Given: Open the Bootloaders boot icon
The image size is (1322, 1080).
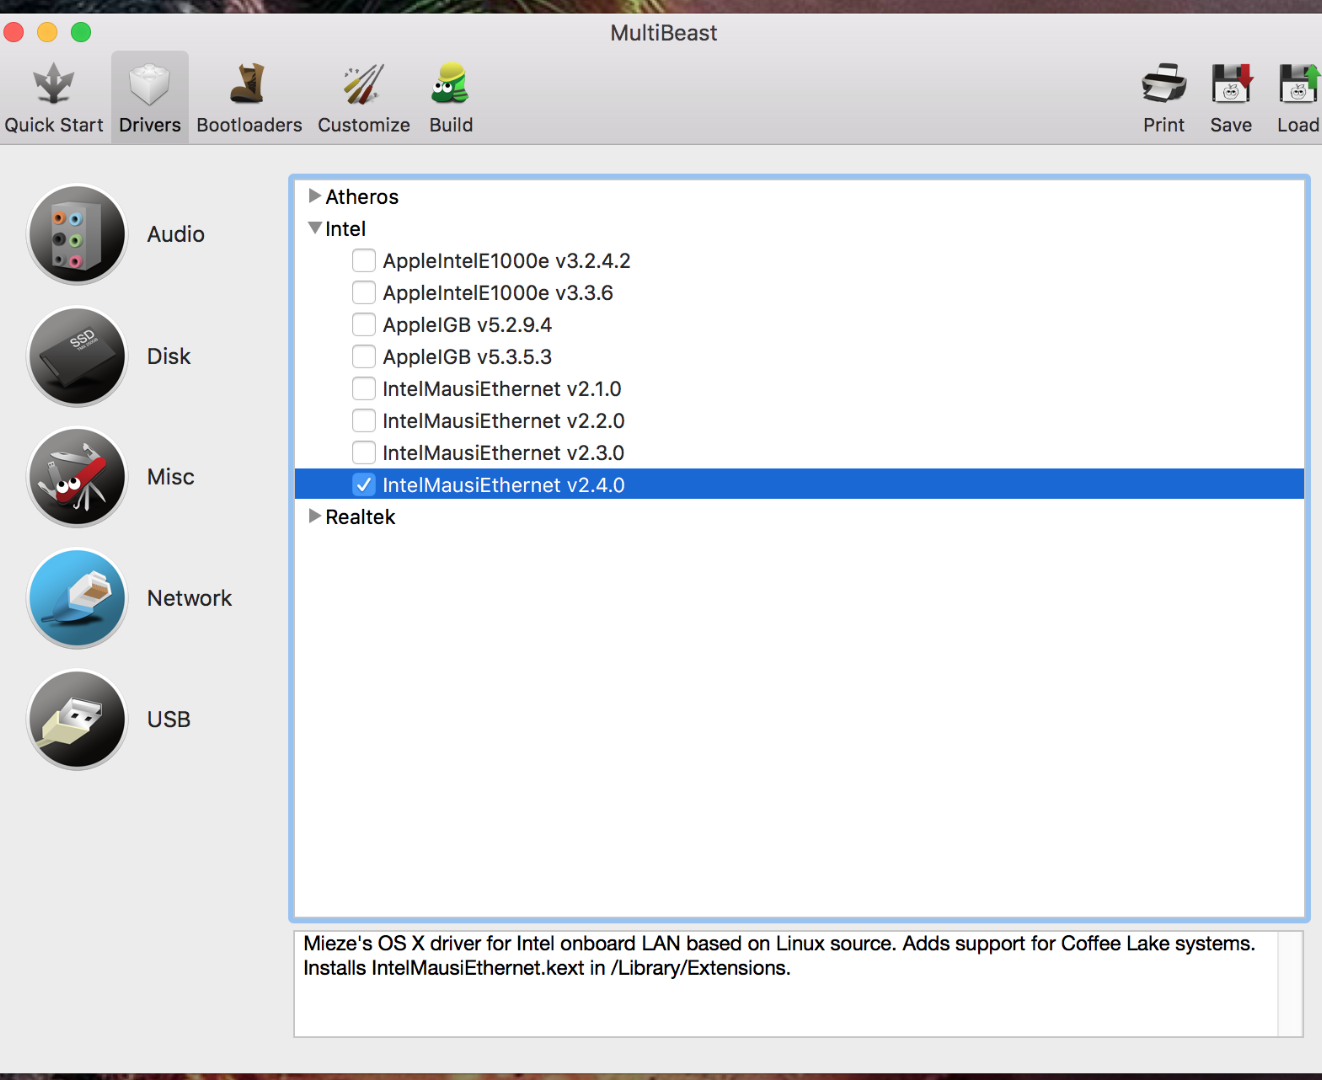Looking at the screenshot, I should click(x=248, y=84).
